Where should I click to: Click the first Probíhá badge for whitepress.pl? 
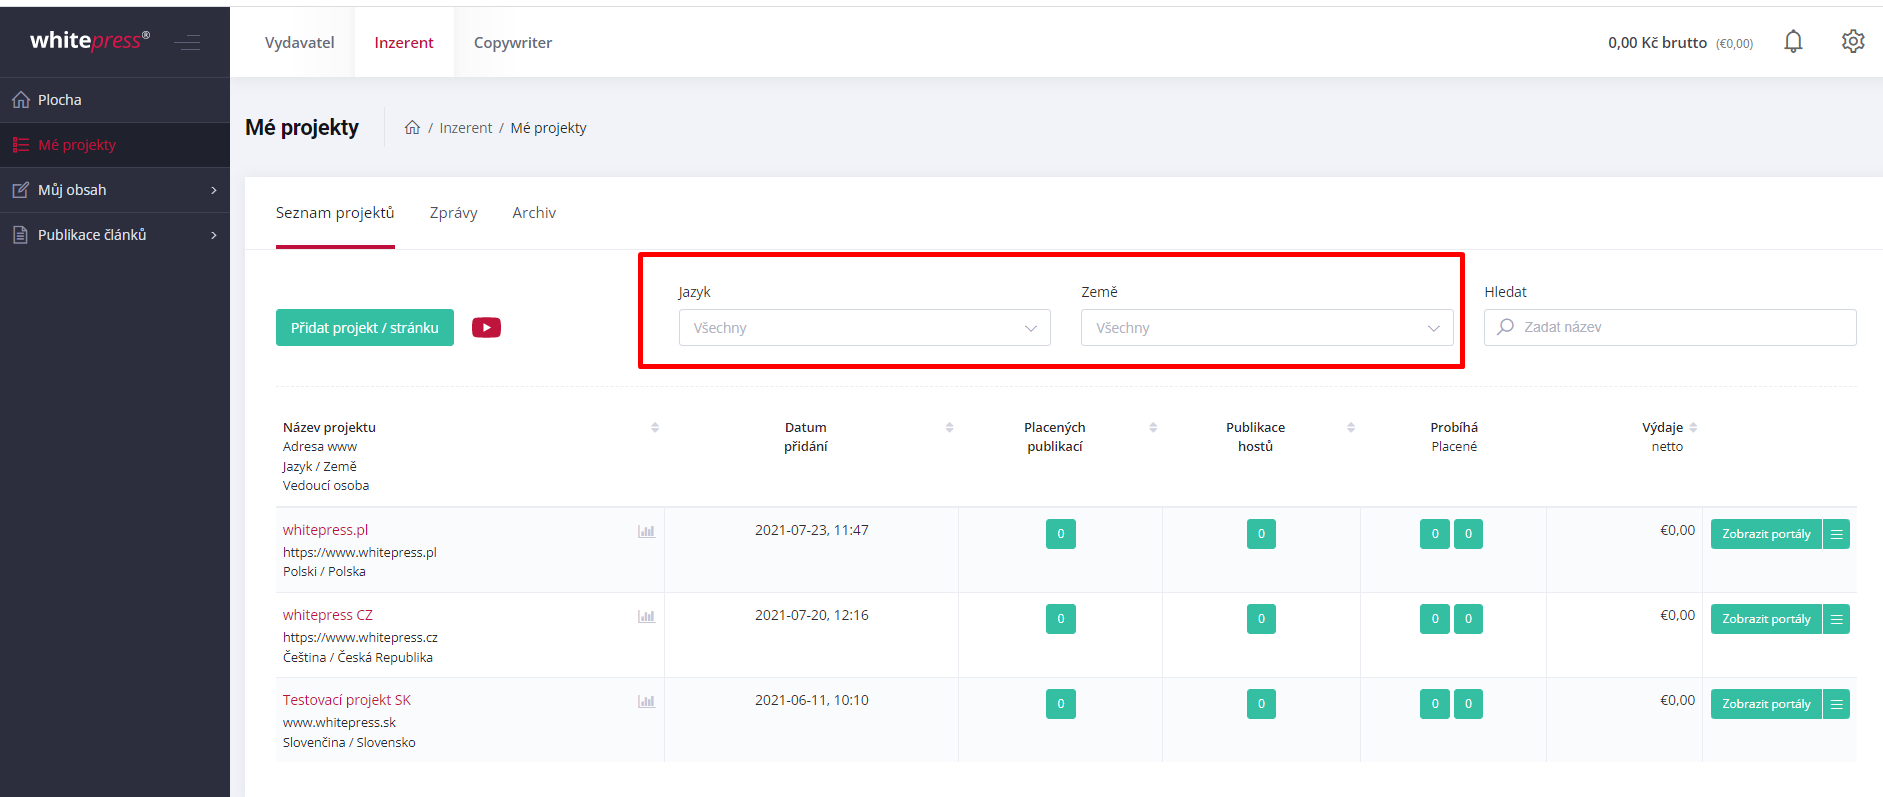pyautogui.click(x=1434, y=534)
